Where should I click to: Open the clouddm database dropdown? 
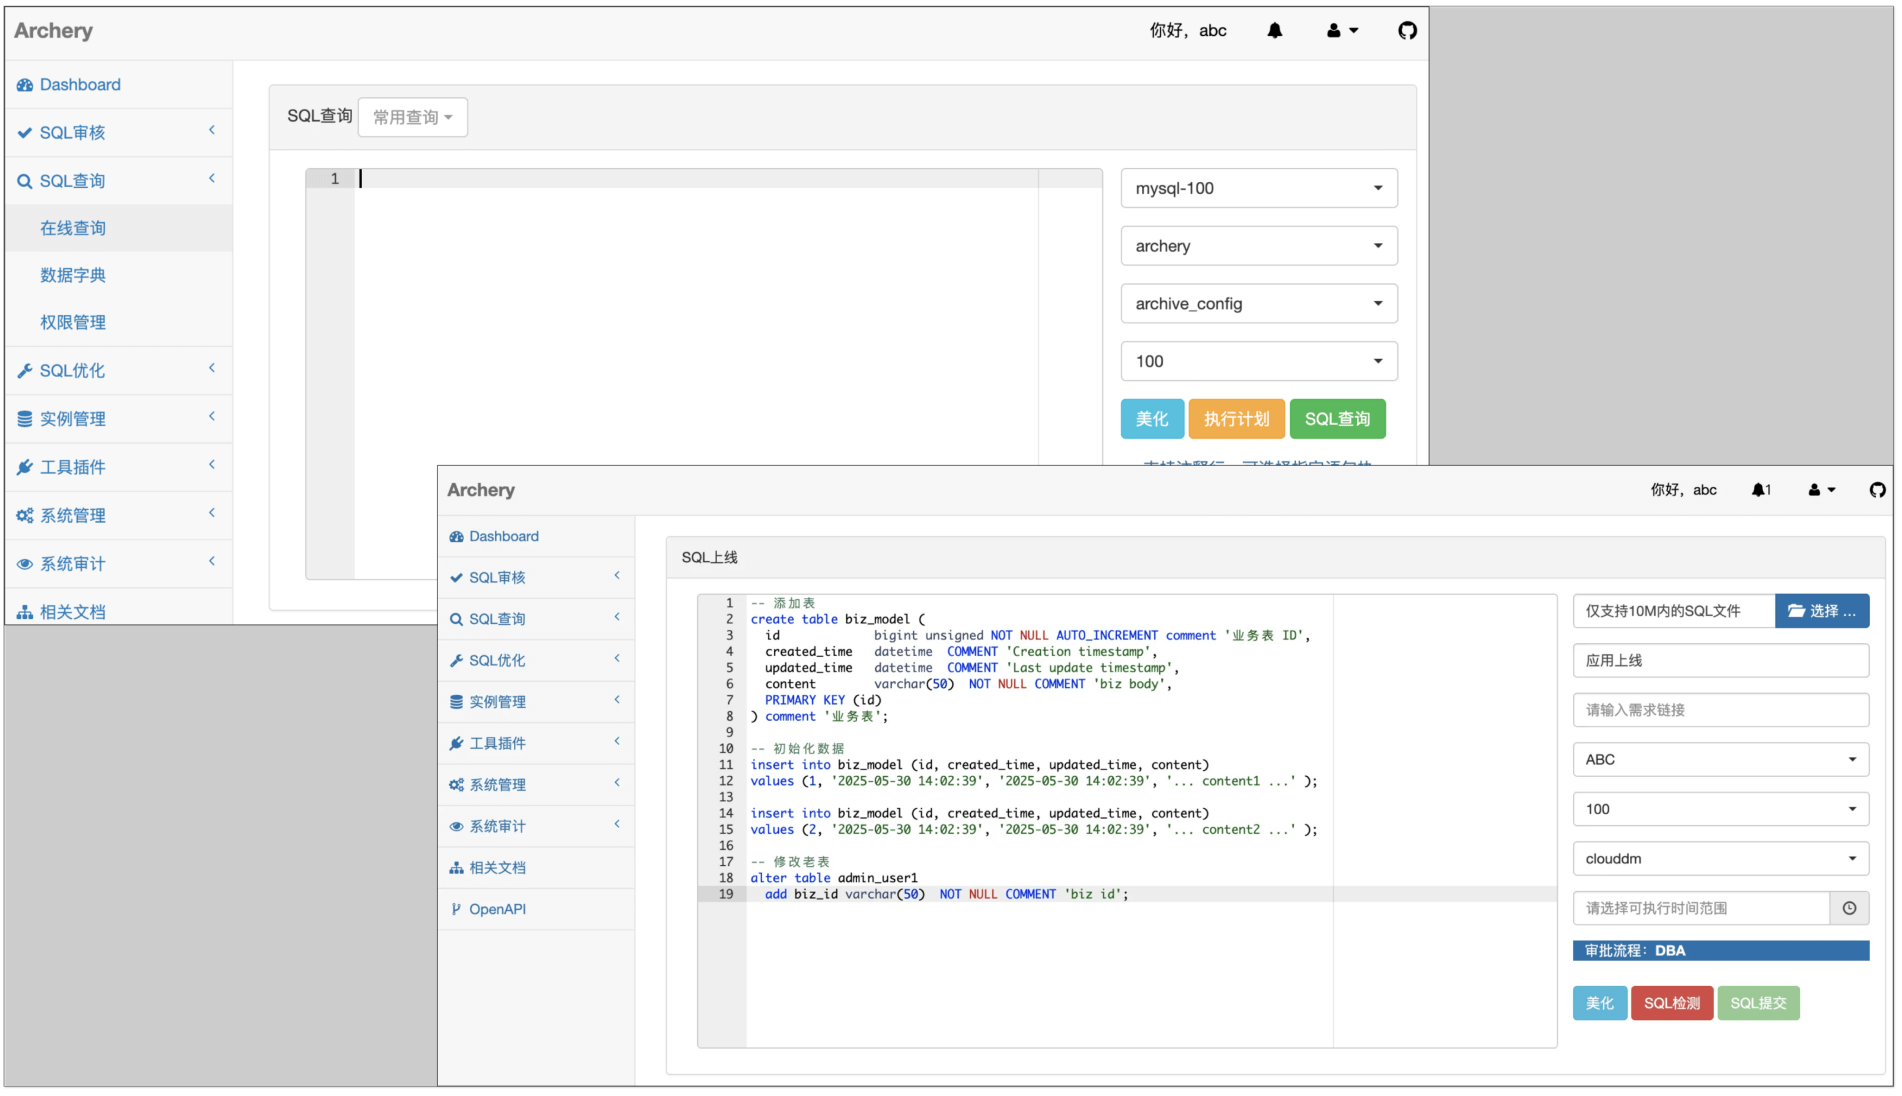pos(1720,859)
